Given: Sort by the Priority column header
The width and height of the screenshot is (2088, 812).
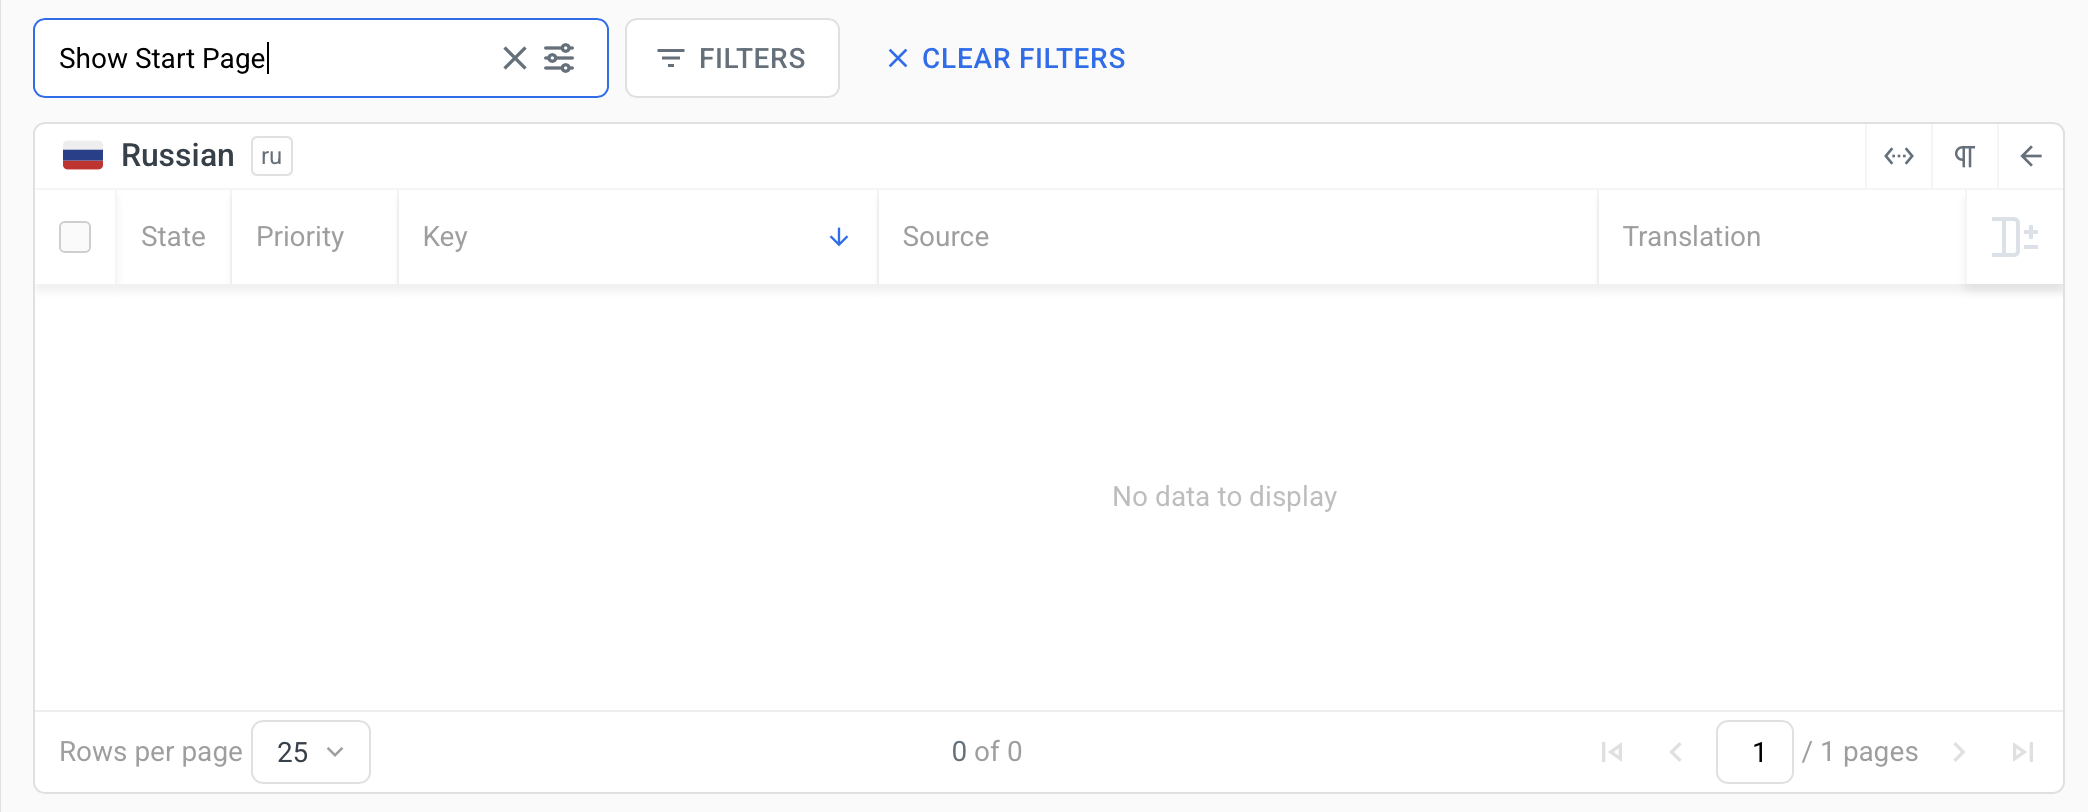Looking at the screenshot, I should [300, 237].
